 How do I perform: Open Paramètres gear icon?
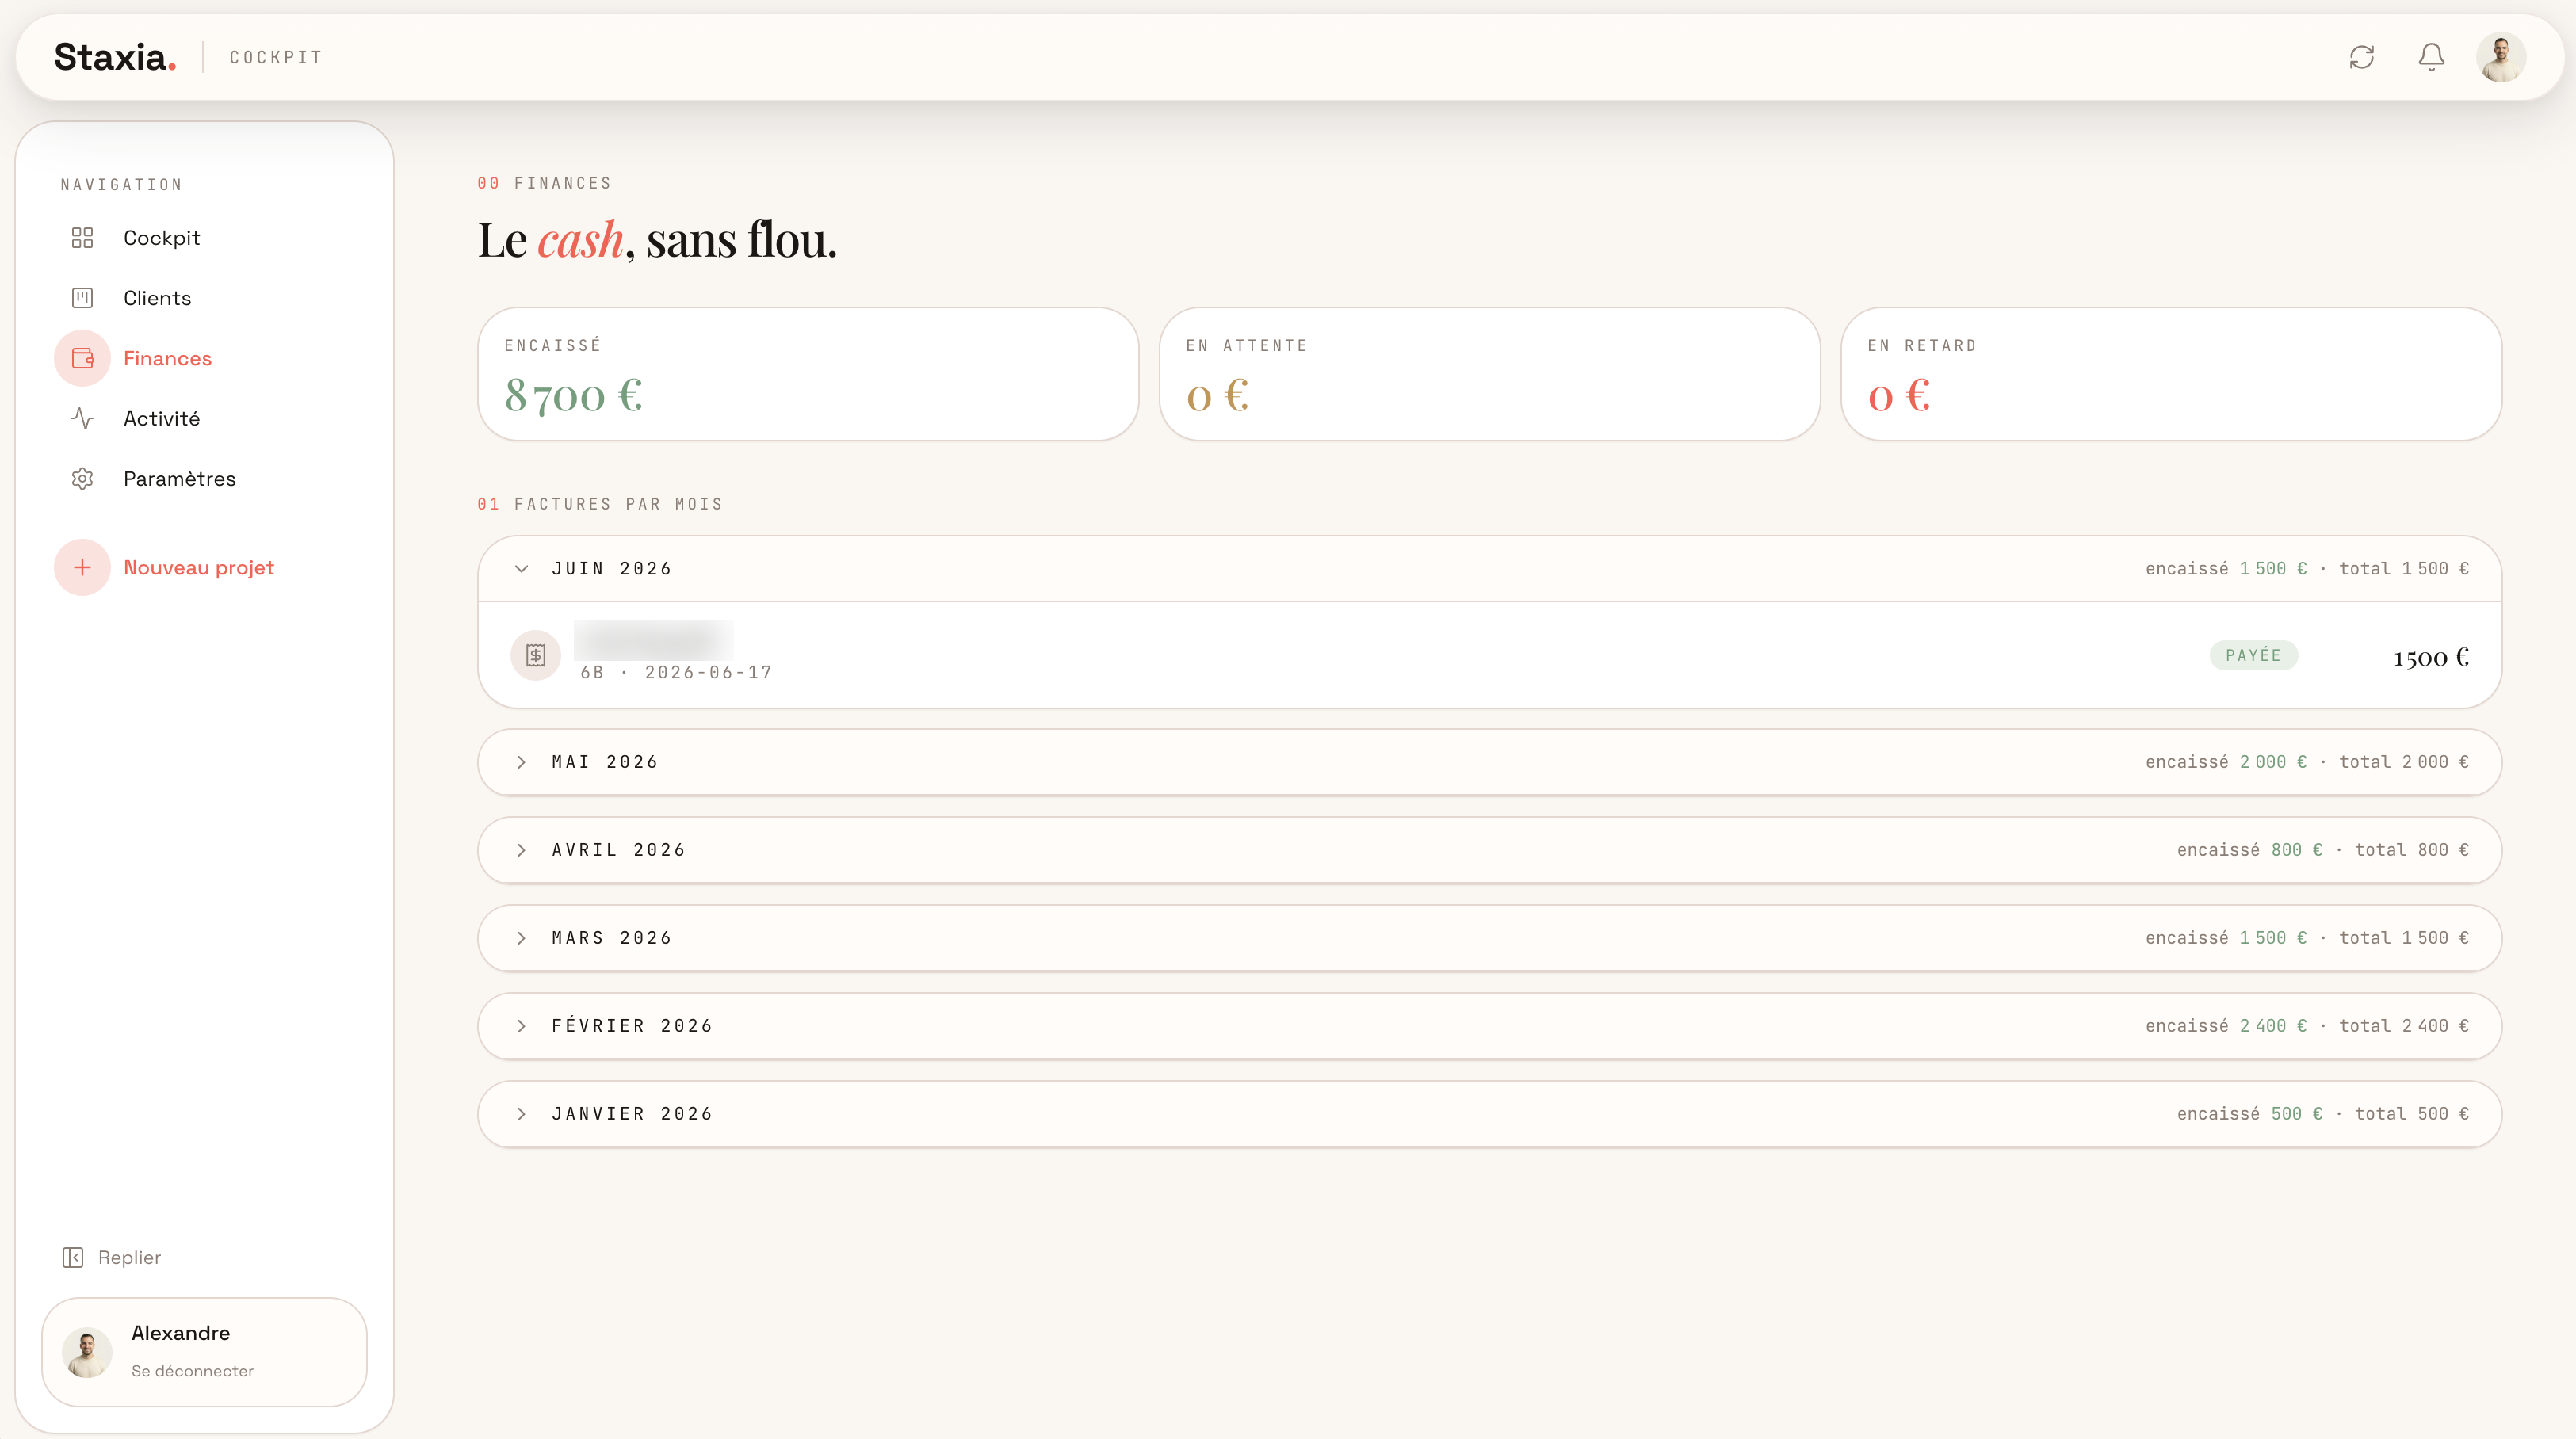[82, 478]
